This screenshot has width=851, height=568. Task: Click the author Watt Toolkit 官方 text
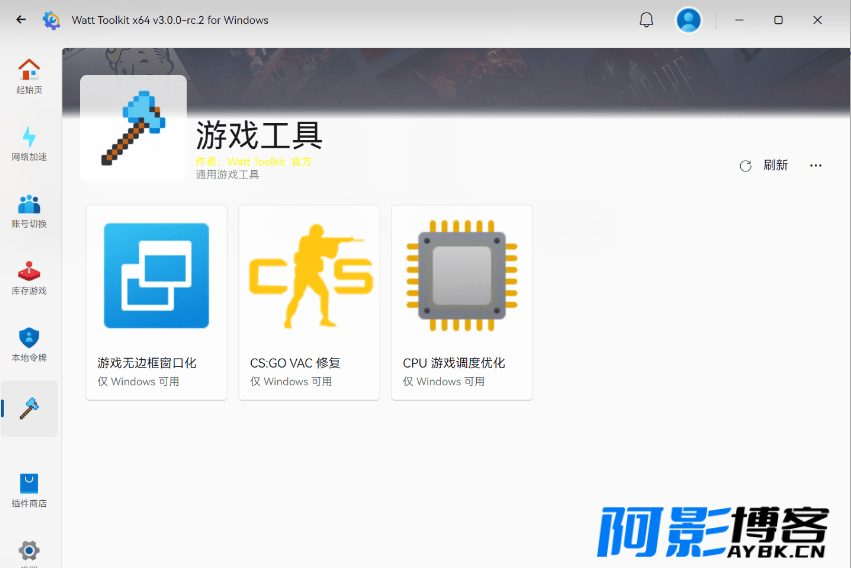pyautogui.click(x=253, y=162)
